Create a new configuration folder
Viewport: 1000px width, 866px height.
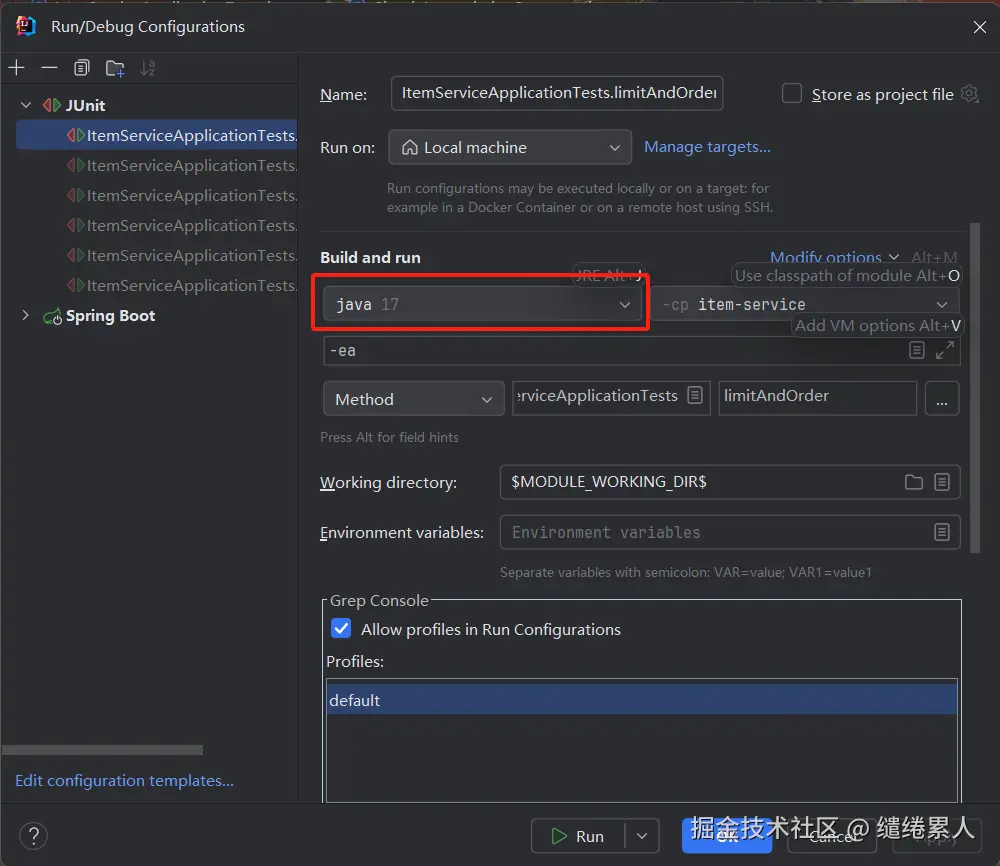(x=115, y=68)
